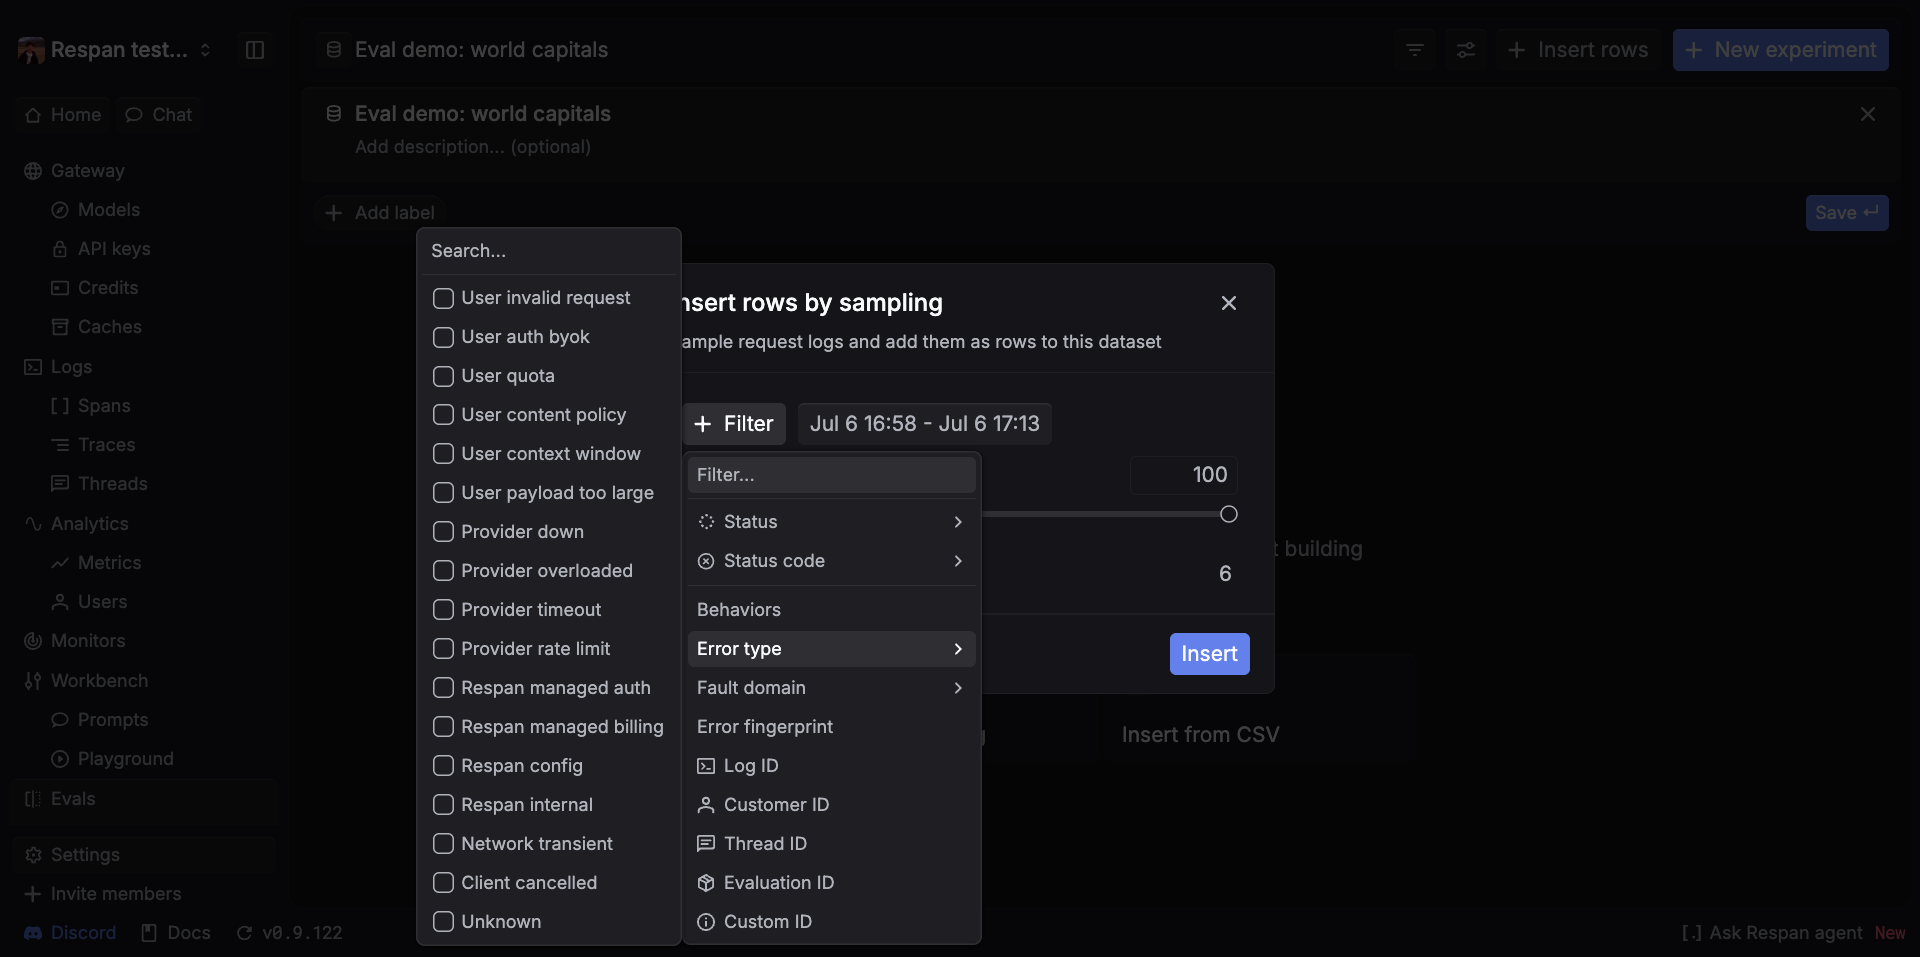Check Client cancelled
This screenshot has width=1920, height=957.
[x=443, y=883]
